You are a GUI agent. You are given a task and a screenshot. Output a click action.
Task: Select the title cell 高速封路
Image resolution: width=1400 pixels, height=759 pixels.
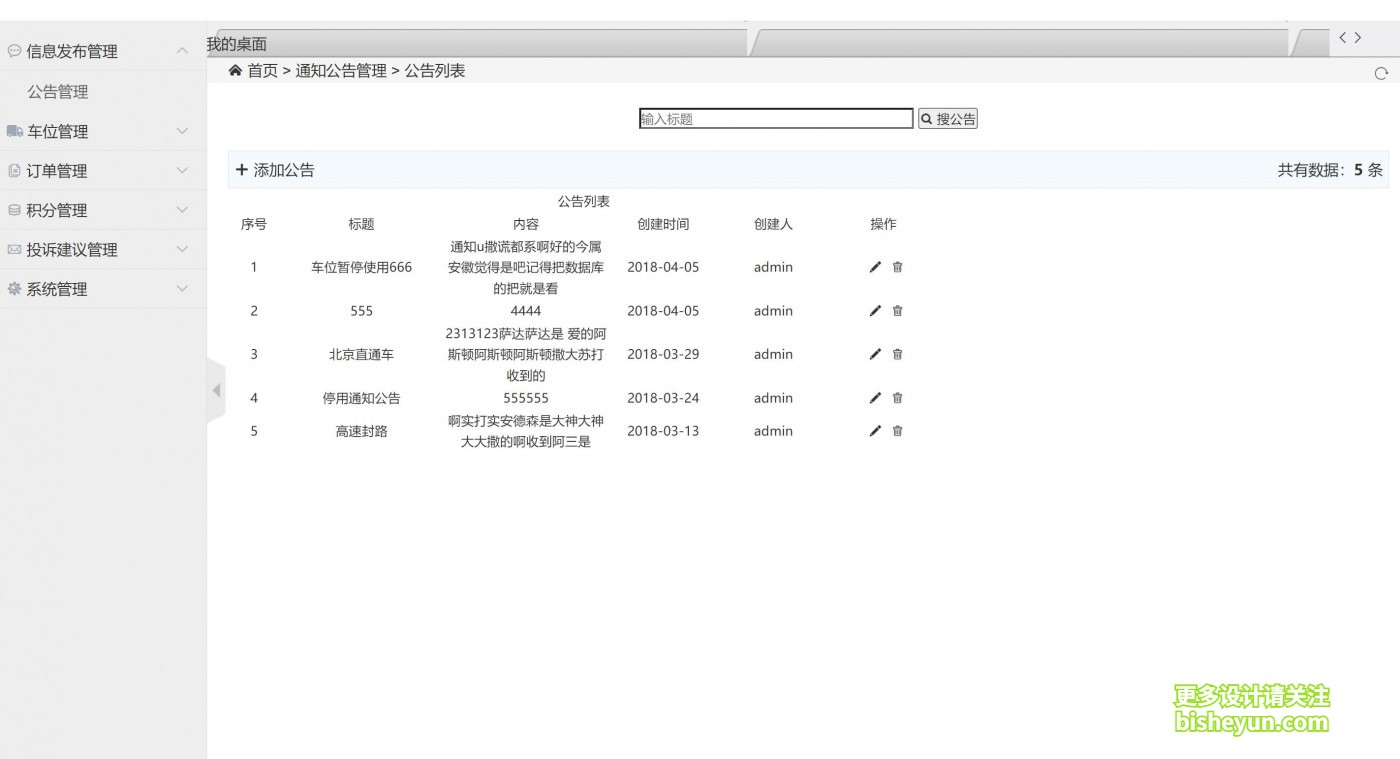[x=361, y=431]
